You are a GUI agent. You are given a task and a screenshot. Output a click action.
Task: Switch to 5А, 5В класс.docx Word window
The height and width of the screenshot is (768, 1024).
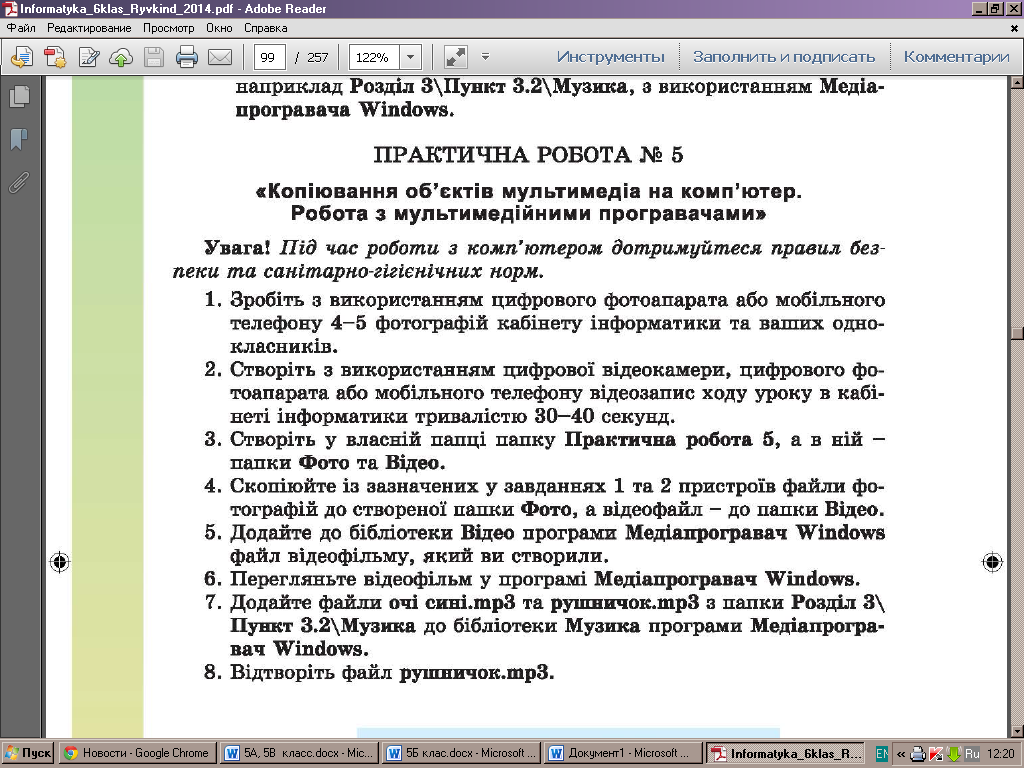[299, 754]
